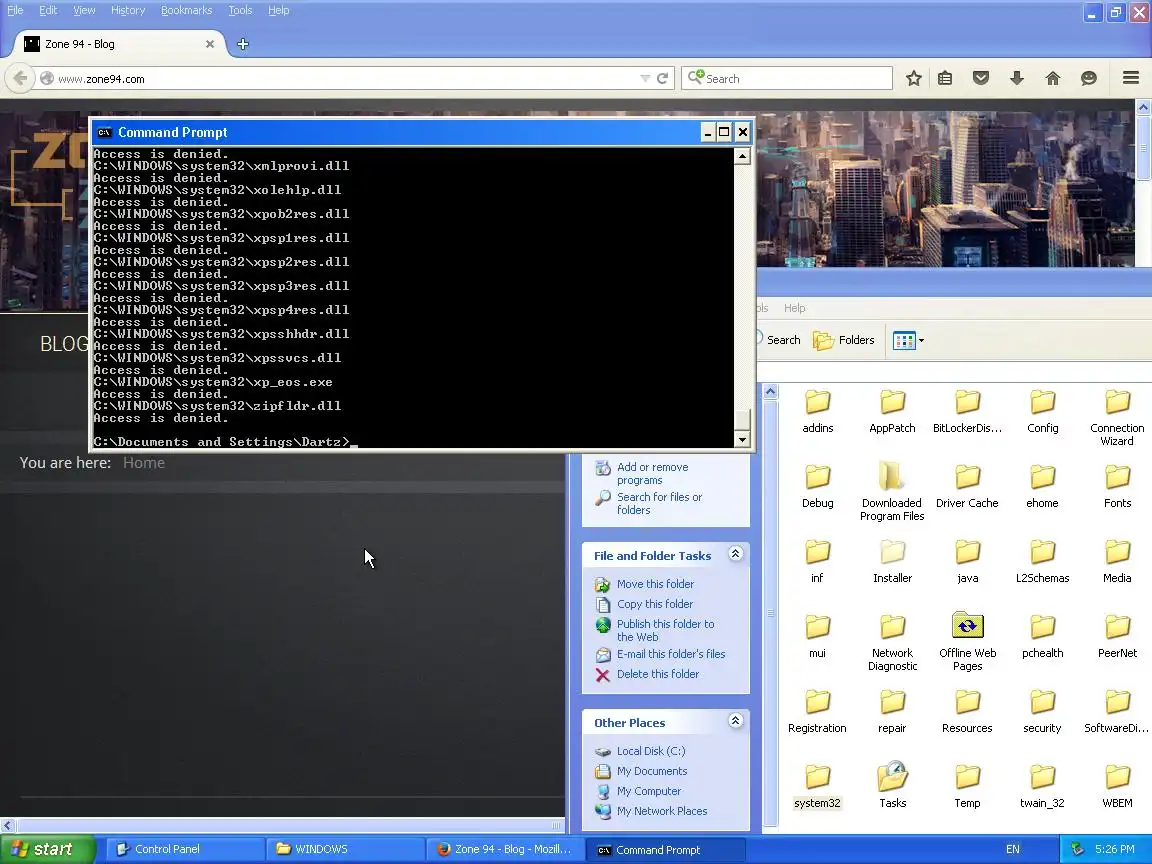
Task: Collapse the File and Folder Tasks panel
Action: (735, 554)
